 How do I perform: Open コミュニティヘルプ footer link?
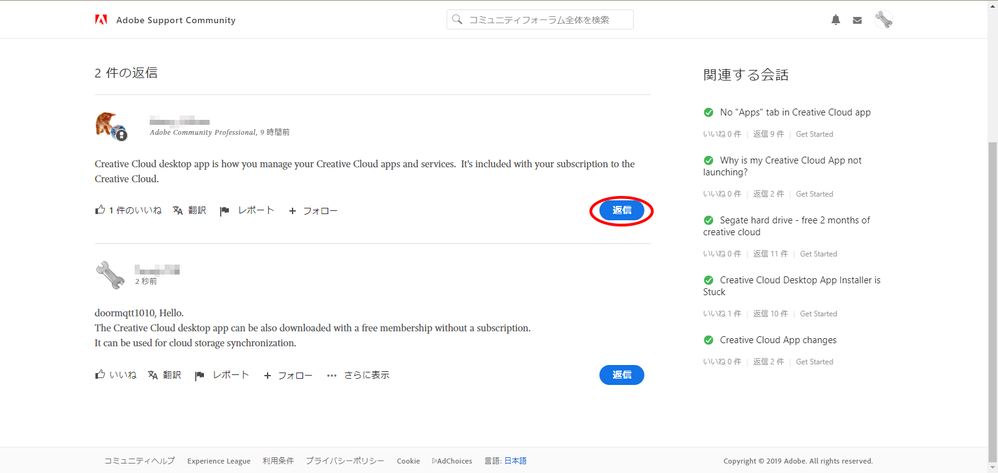pyautogui.click(x=139, y=461)
